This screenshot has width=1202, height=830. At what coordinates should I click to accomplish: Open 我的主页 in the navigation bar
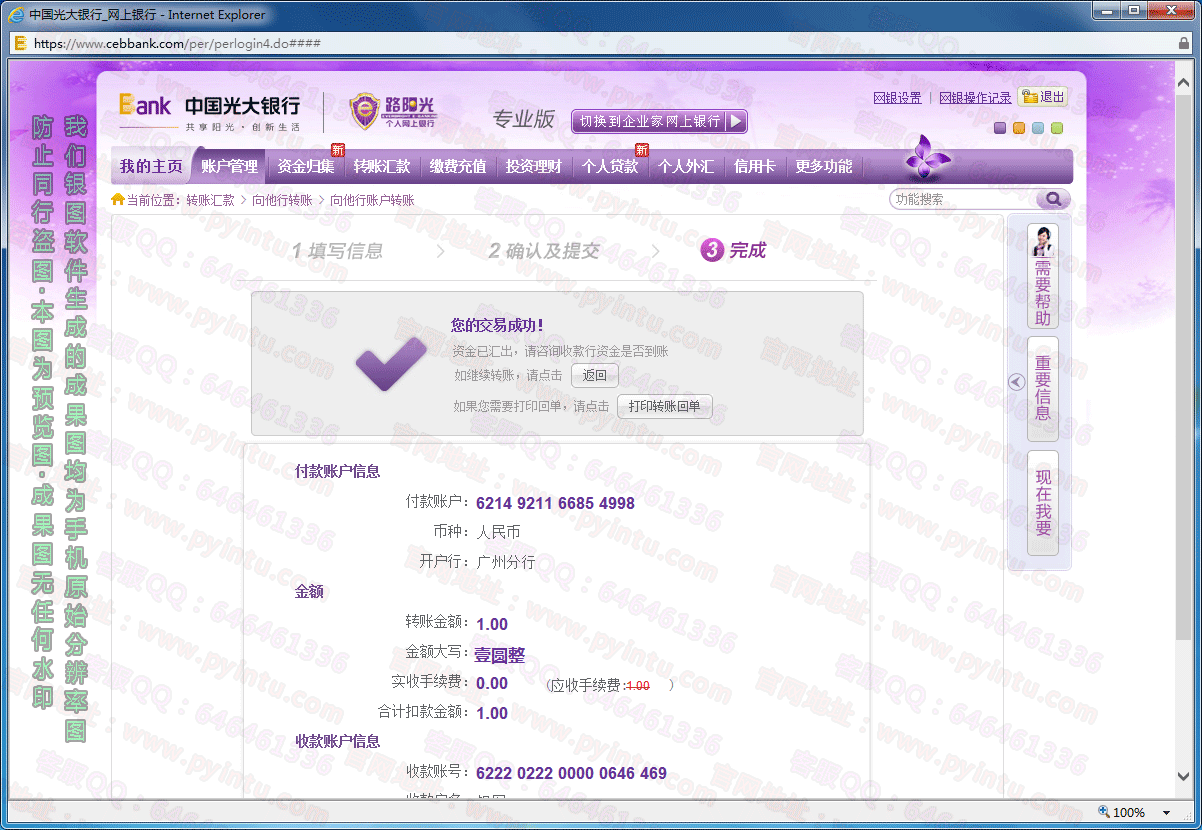[151, 166]
